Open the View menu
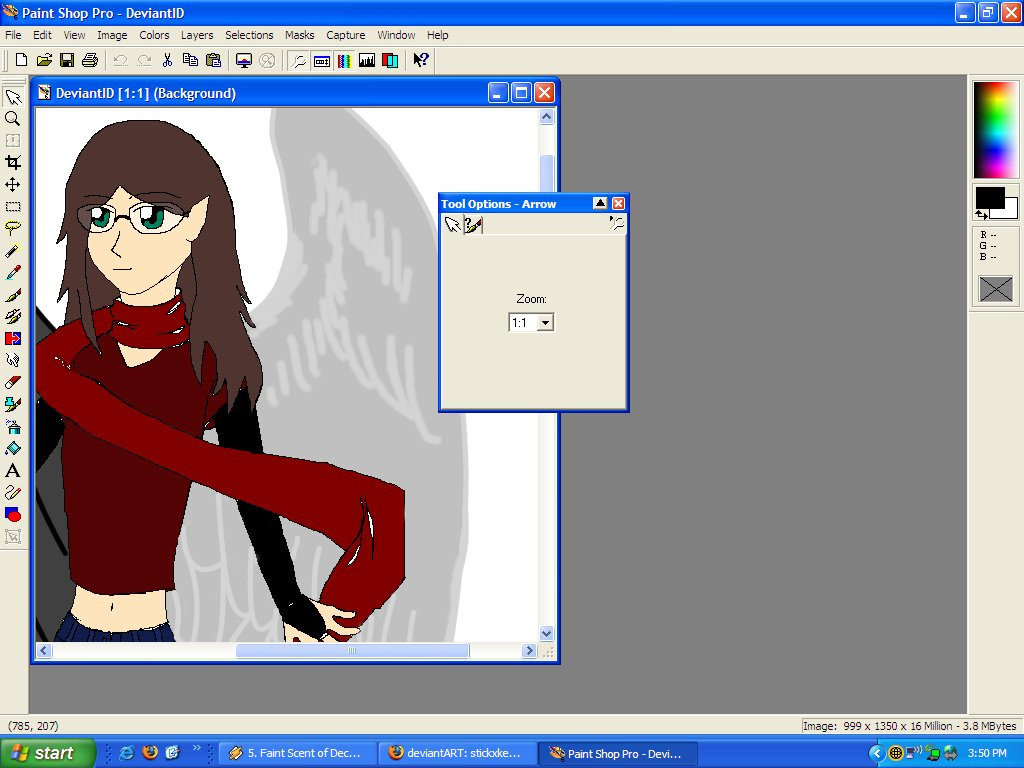The width and height of the screenshot is (1024, 768). [x=74, y=35]
